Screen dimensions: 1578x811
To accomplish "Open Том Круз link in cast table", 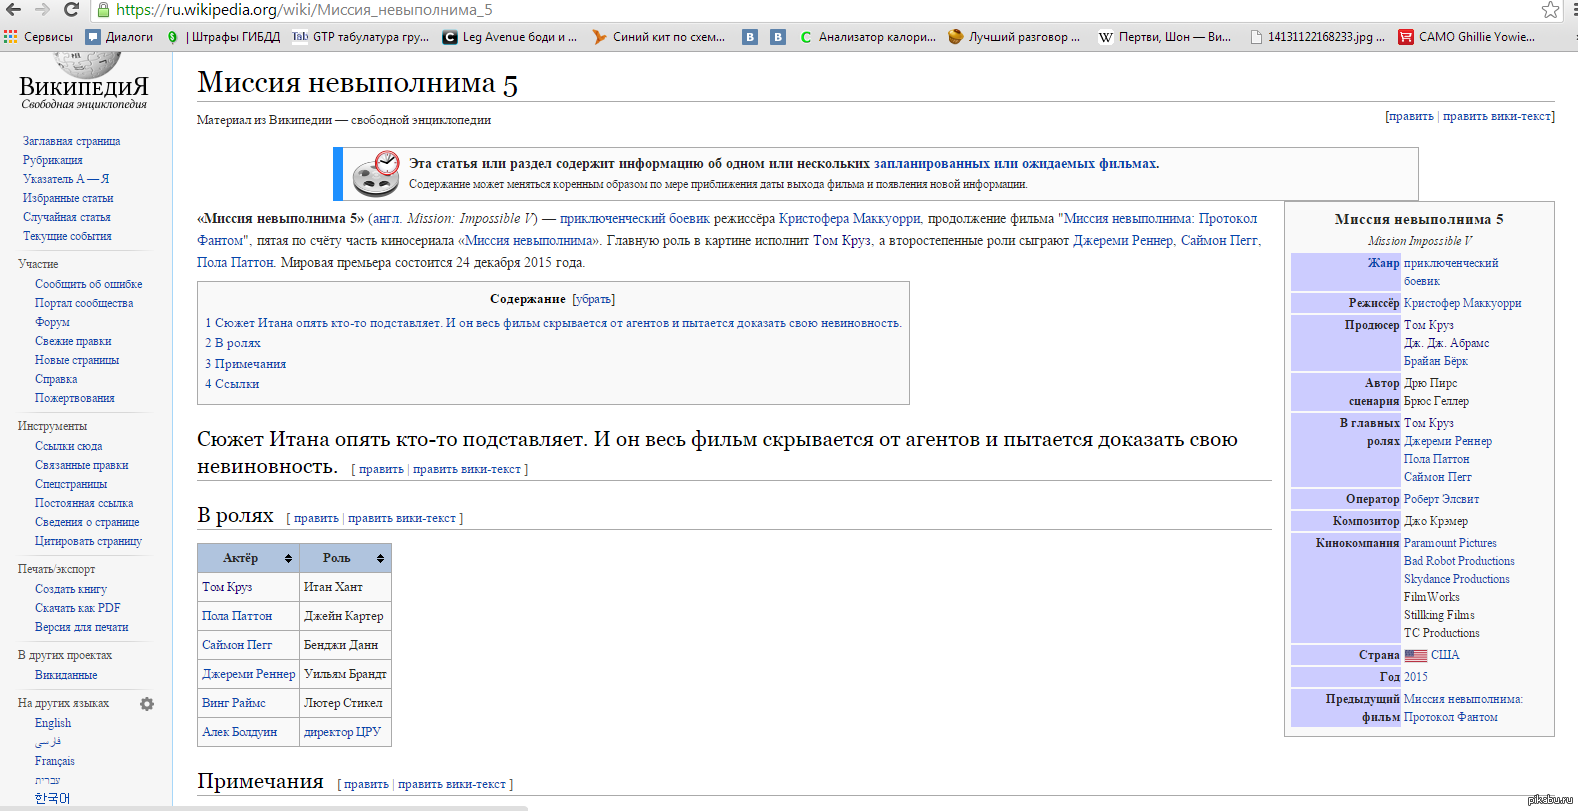I will pos(227,587).
